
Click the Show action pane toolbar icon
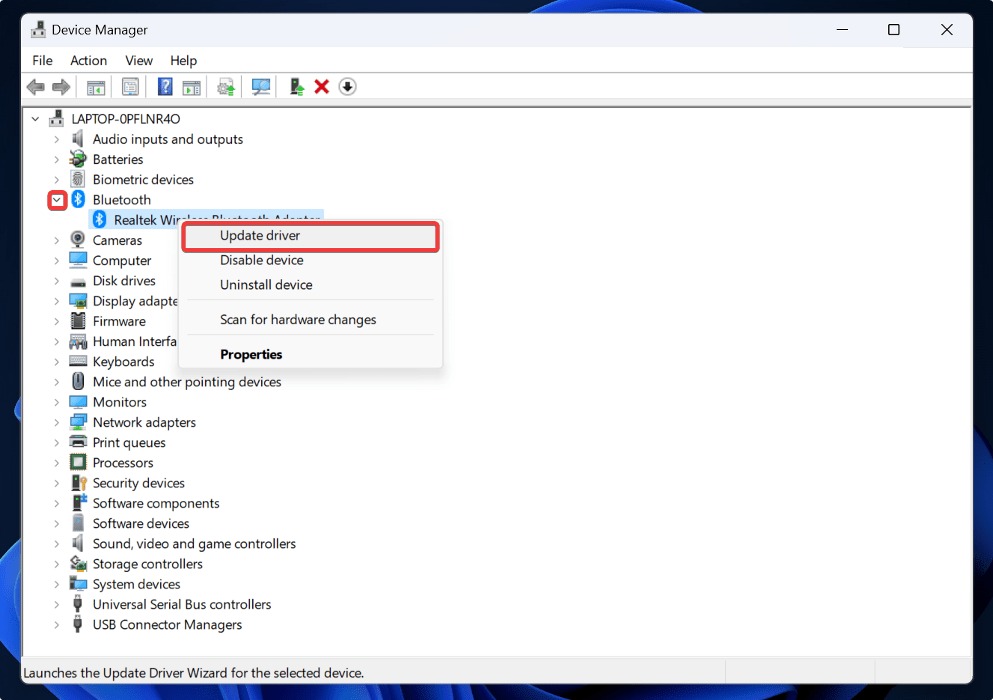pyautogui.click(x=191, y=86)
